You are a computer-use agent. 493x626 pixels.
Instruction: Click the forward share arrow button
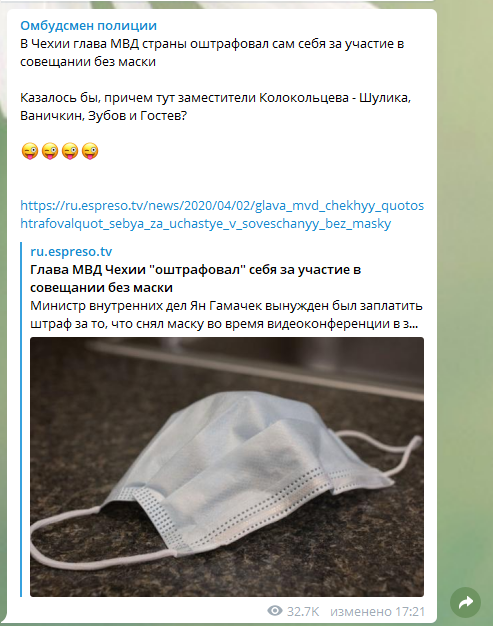click(x=465, y=602)
